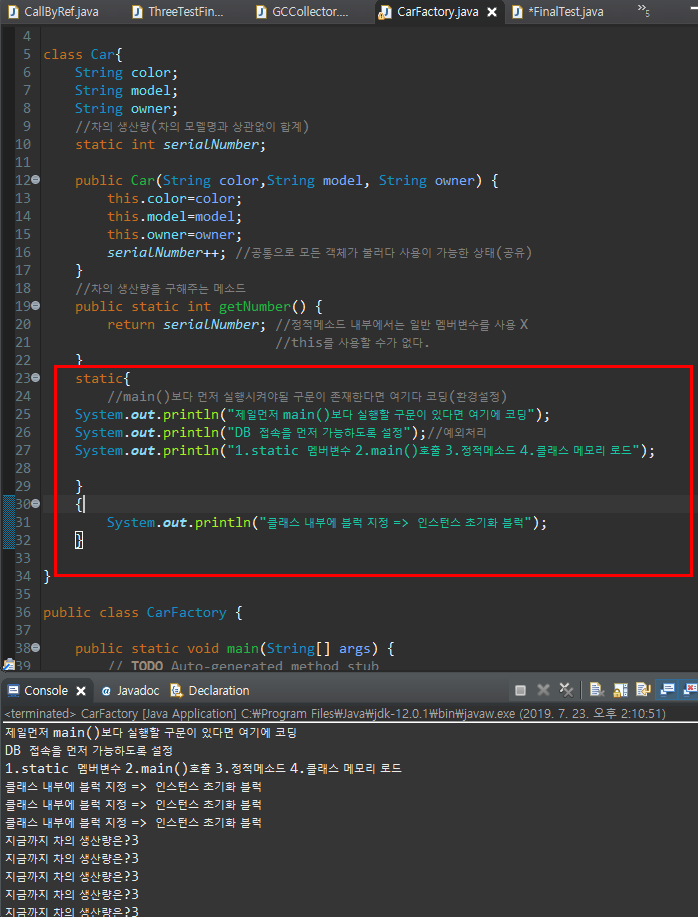Click the closing brace on line 32
The image size is (698, 917).
[79, 540]
